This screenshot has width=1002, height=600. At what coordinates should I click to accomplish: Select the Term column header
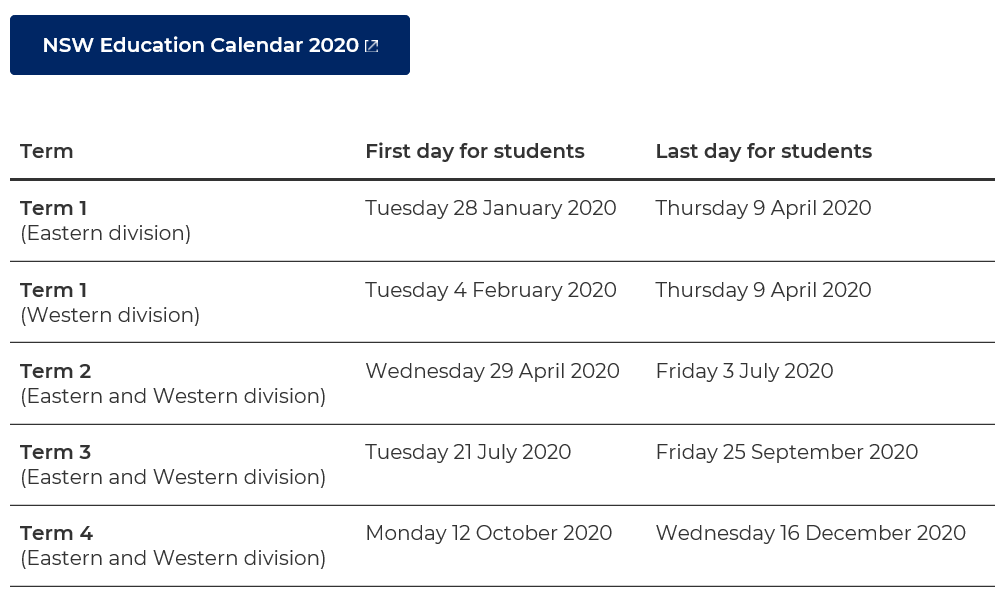[x=47, y=151]
